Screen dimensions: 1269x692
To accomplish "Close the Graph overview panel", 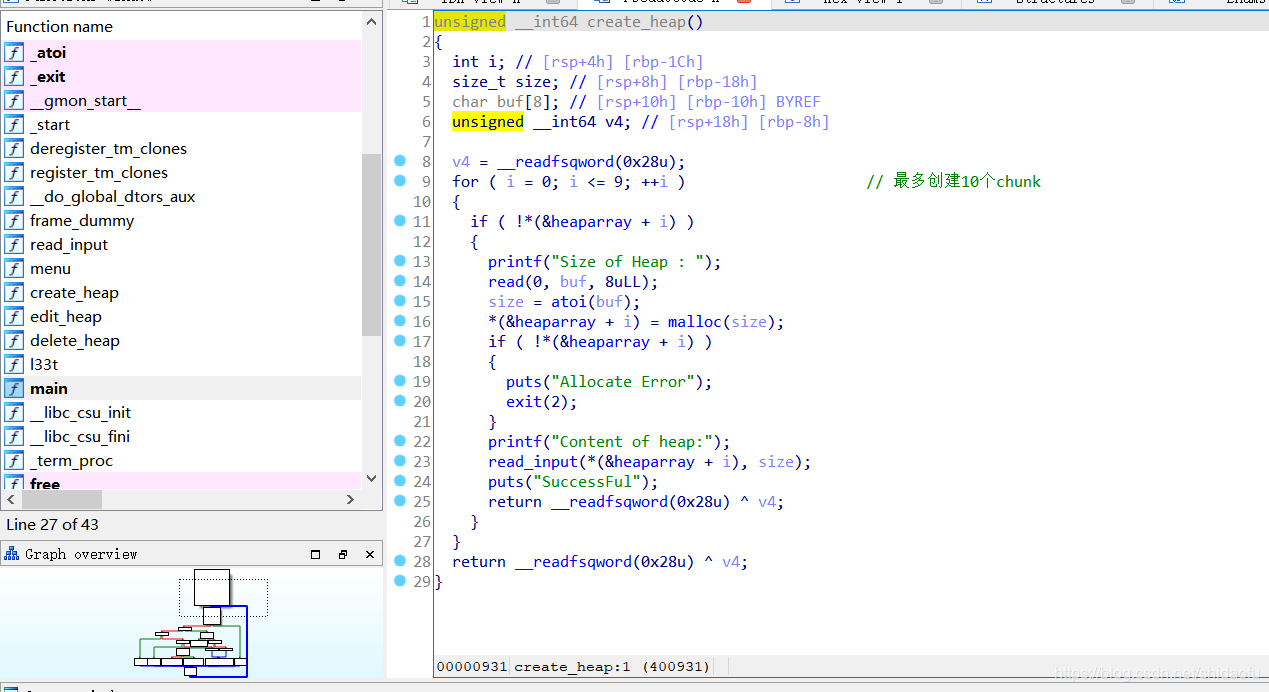I will 370,554.
